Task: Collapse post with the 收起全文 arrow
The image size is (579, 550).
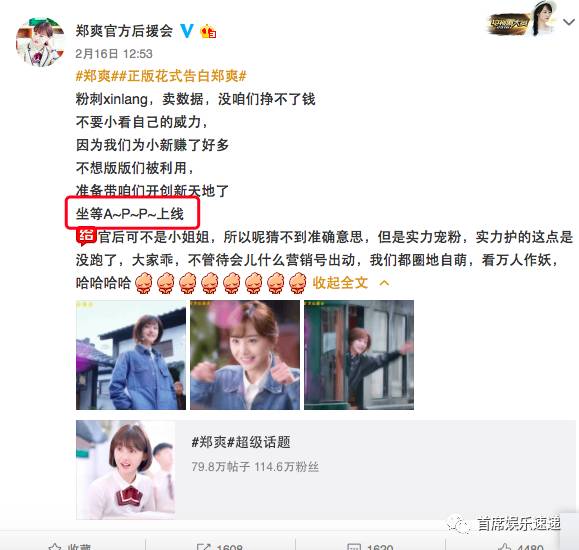Action: 384,283
